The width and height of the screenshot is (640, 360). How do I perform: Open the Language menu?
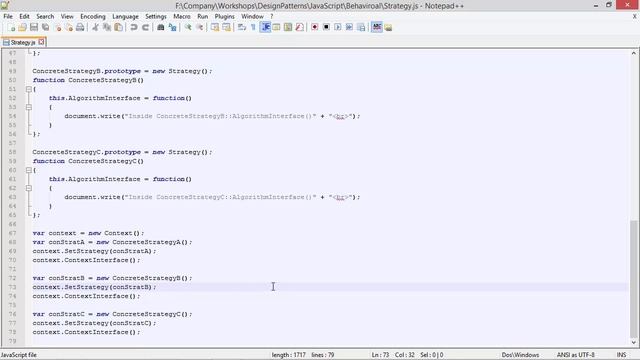click(x=125, y=16)
